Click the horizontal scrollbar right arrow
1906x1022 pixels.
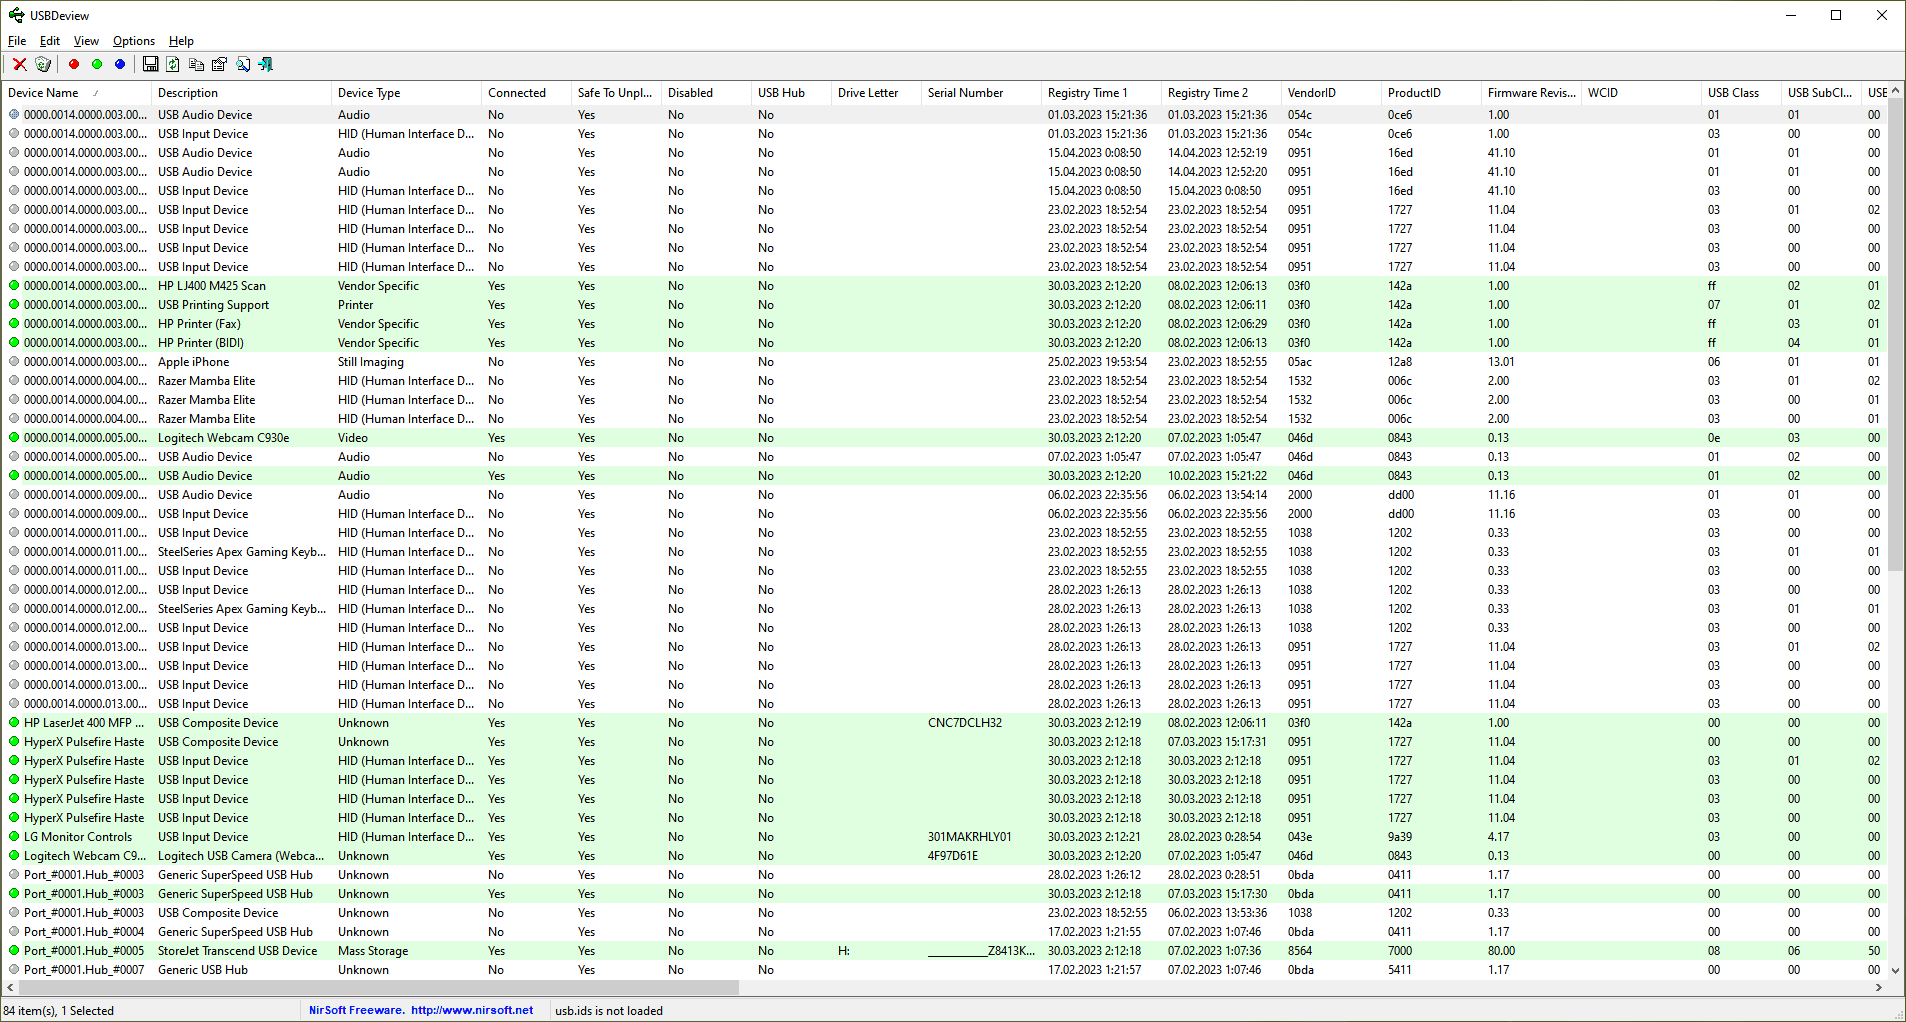click(1879, 987)
